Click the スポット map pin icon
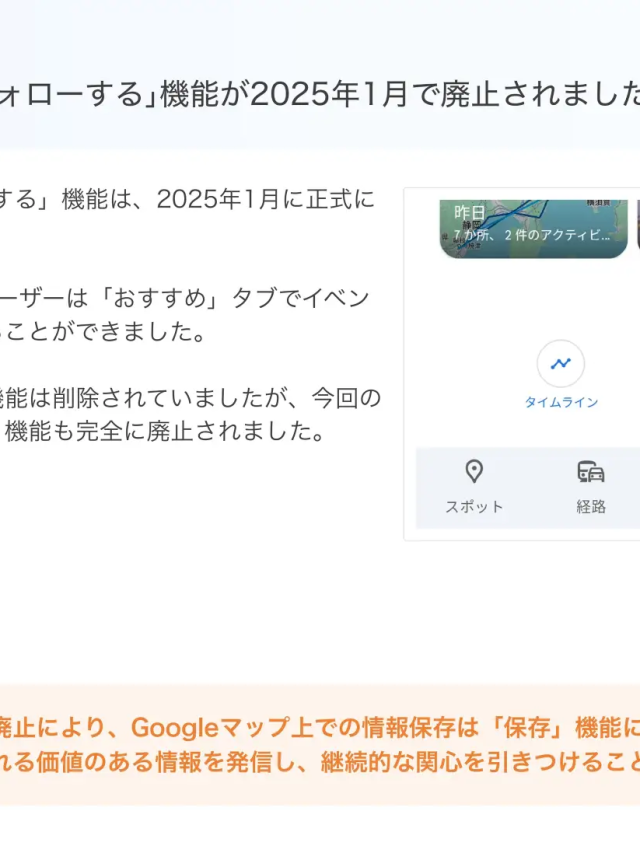The width and height of the screenshot is (640, 853). click(x=474, y=471)
